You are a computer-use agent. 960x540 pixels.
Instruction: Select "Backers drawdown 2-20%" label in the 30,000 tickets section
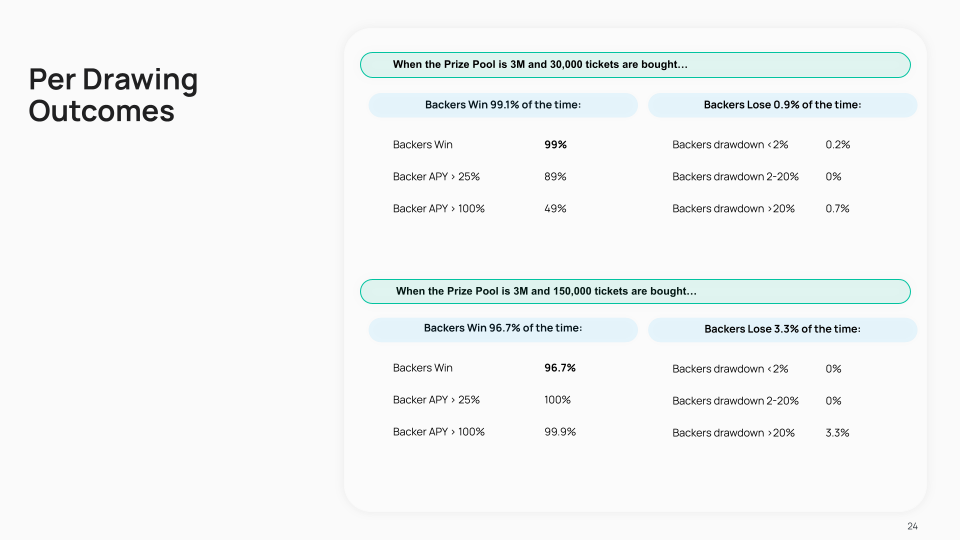pyautogui.click(x=735, y=177)
